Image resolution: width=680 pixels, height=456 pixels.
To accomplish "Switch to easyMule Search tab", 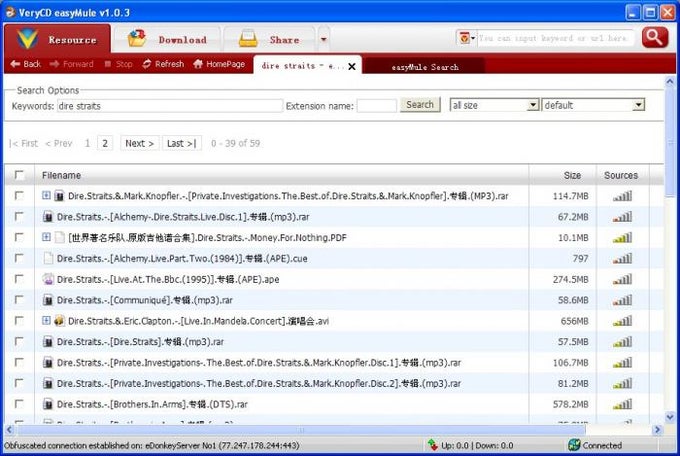I will click(425, 67).
